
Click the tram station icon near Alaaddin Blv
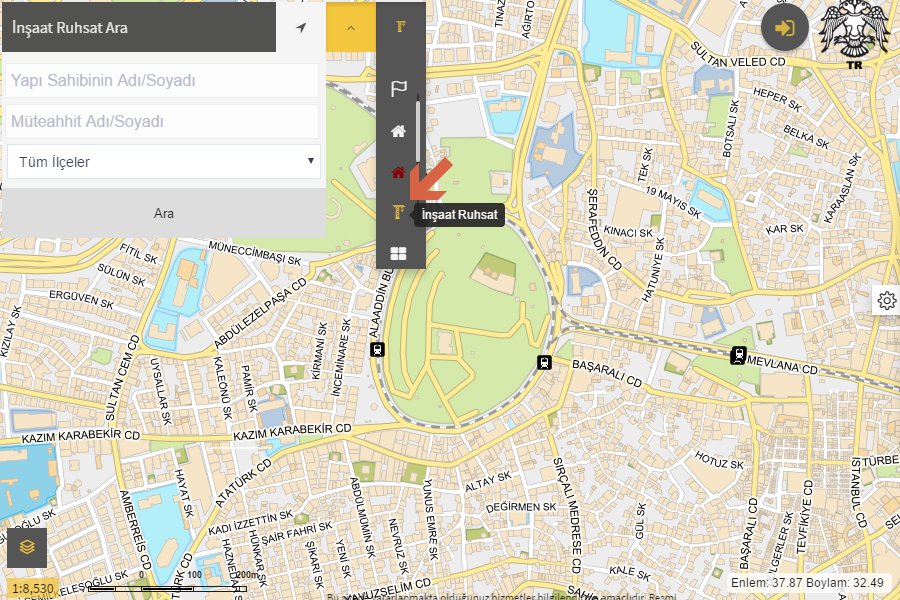(377, 349)
